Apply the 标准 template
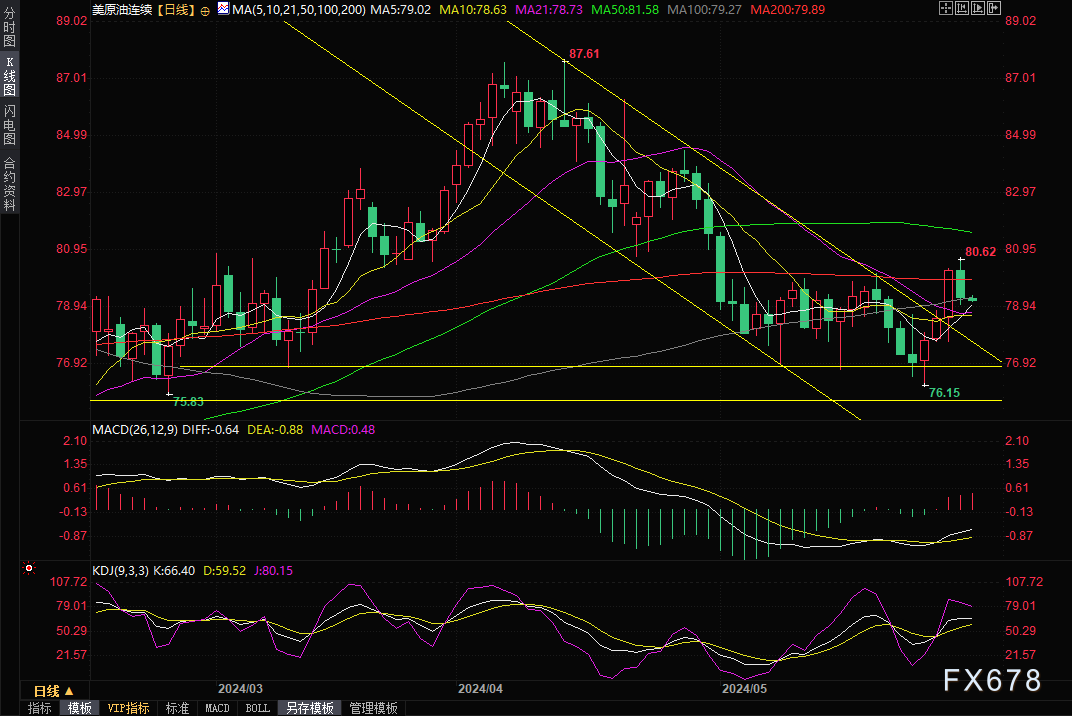 (177, 708)
